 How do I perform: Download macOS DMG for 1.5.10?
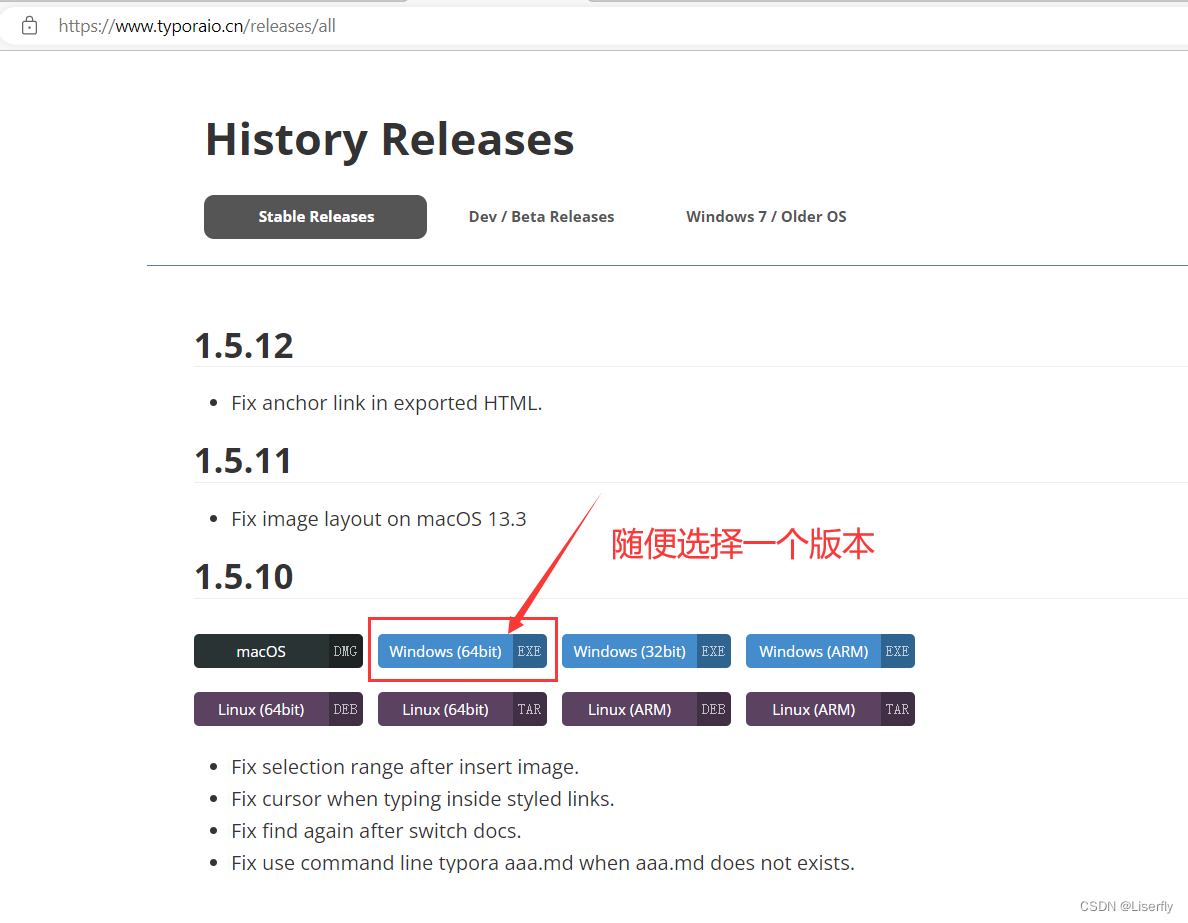pos(278,651)
